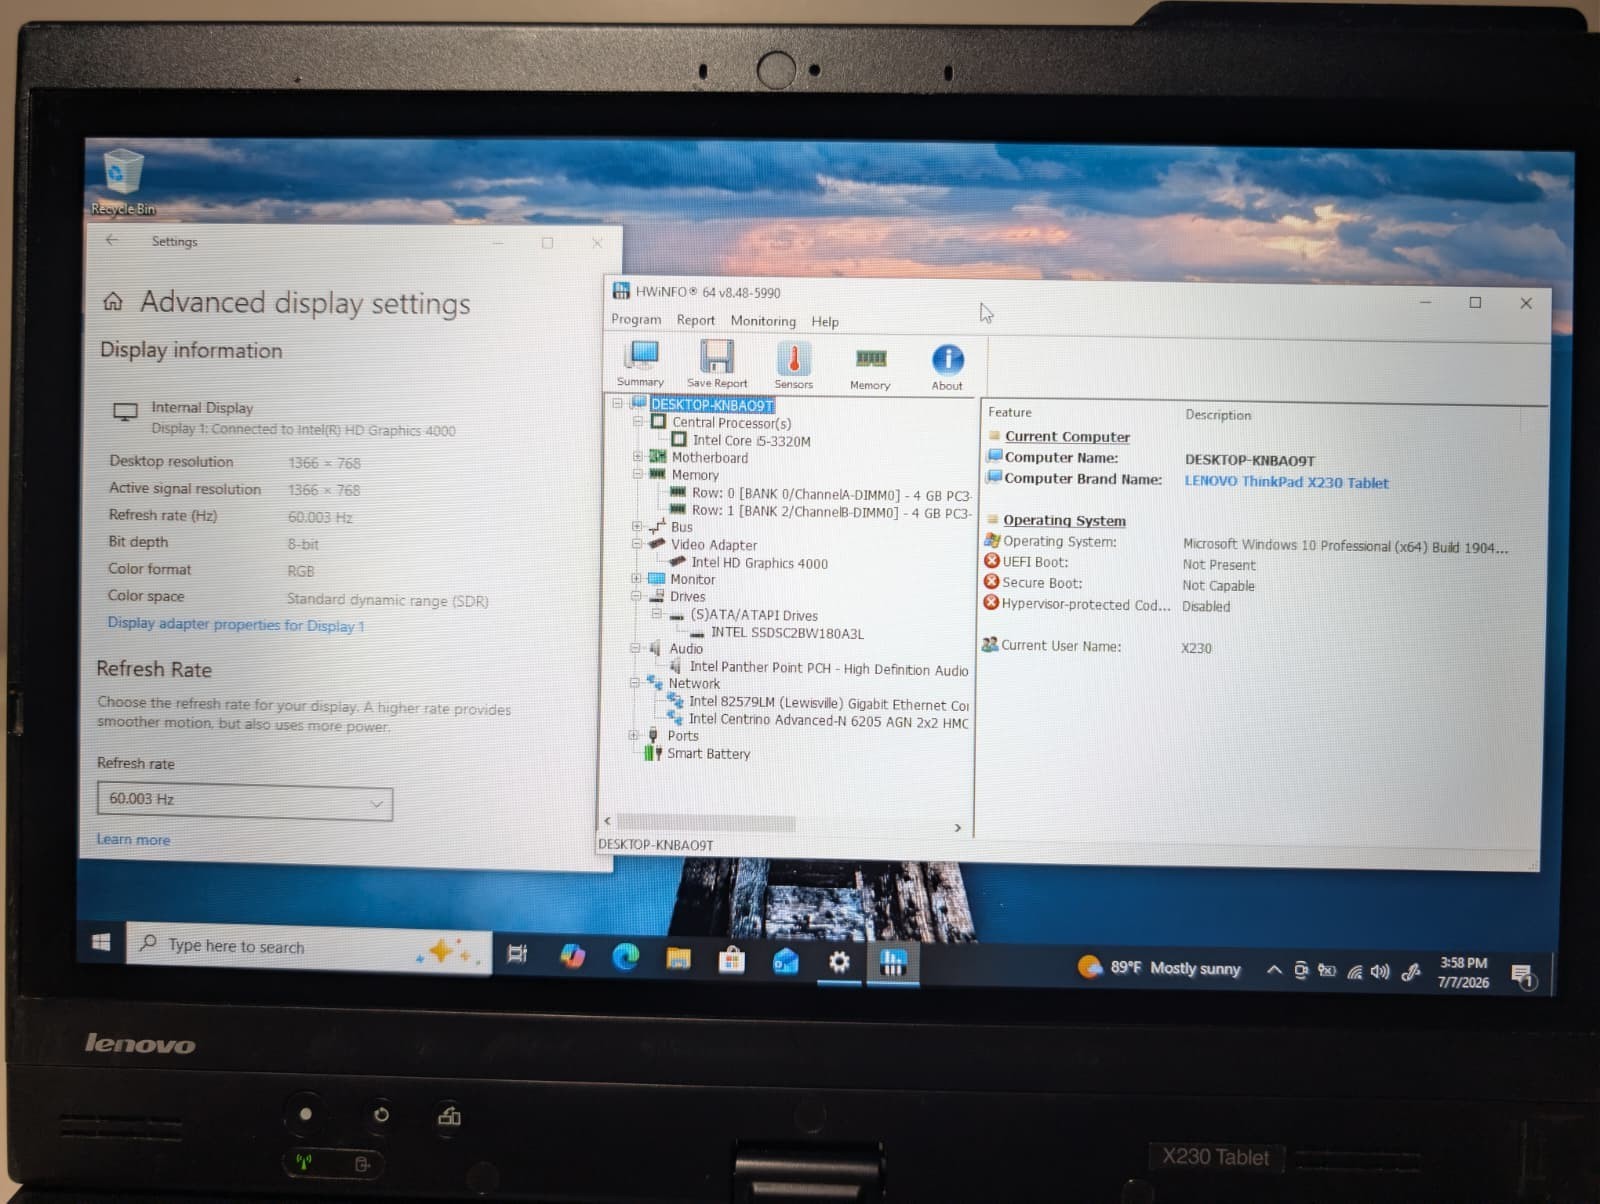Viewport: 1600px width, 1204px height.
Task: Select the Video Adapter tree label
Action: tap(714, 545)
